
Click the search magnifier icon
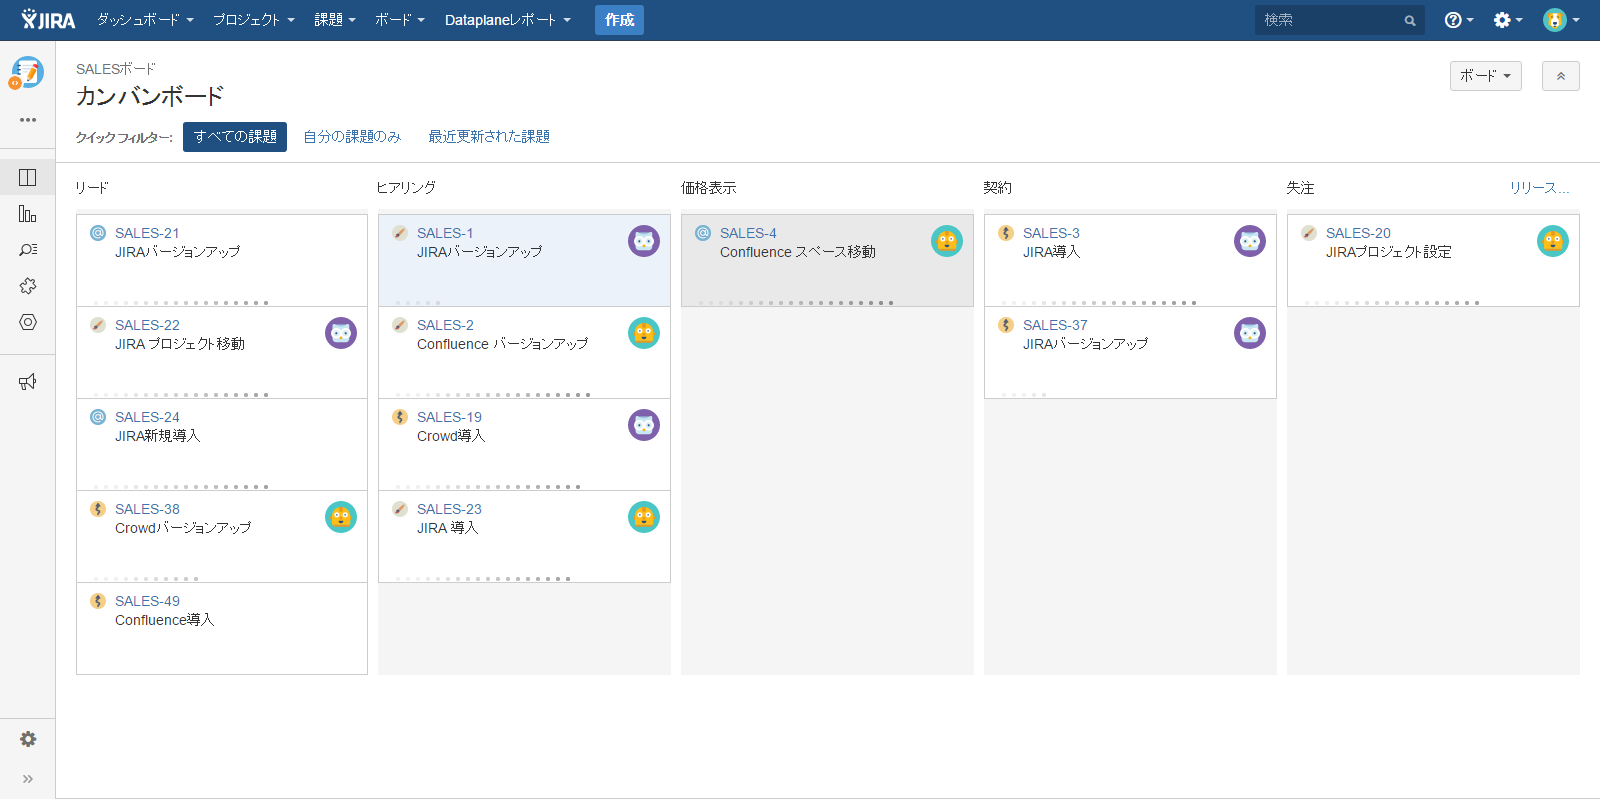[x=1410, y=20]
